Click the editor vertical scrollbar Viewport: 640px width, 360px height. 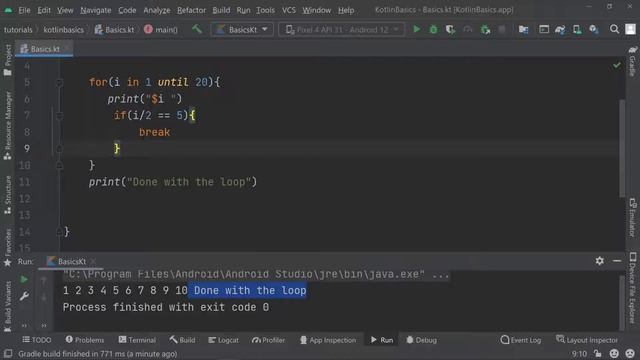click(x=622, y=148)
